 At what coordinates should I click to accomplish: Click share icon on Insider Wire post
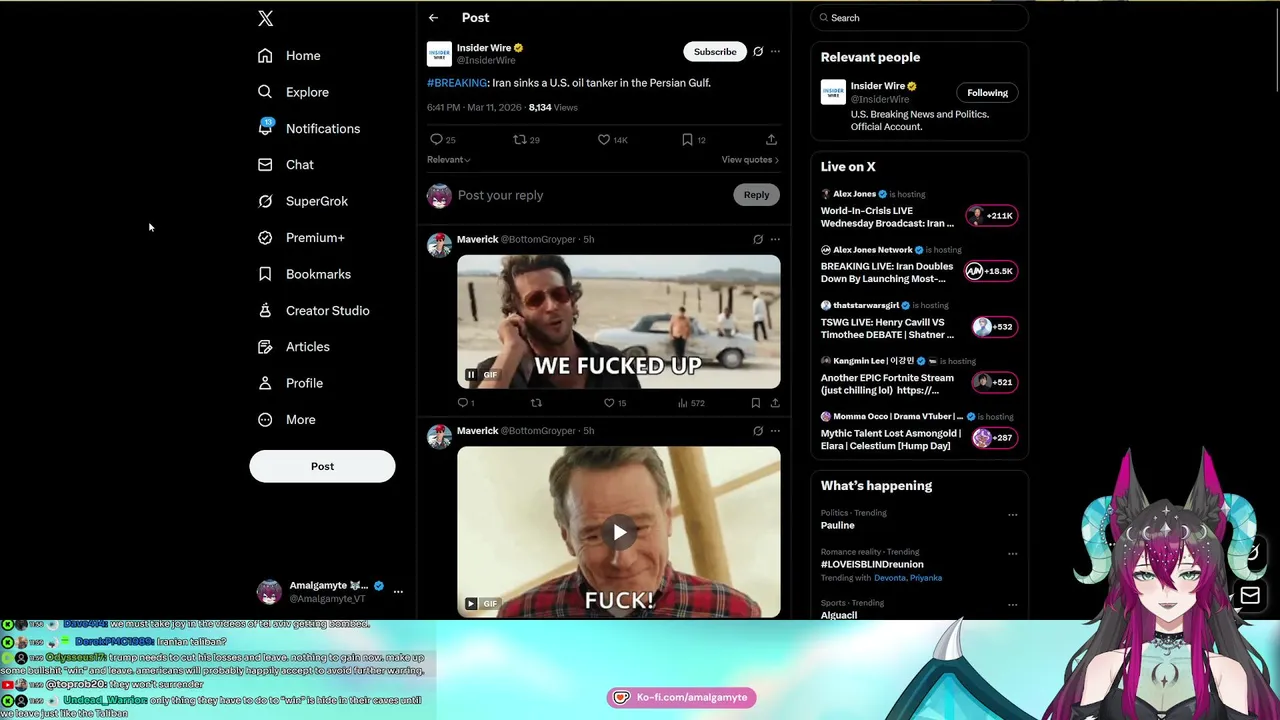[771, 140]
